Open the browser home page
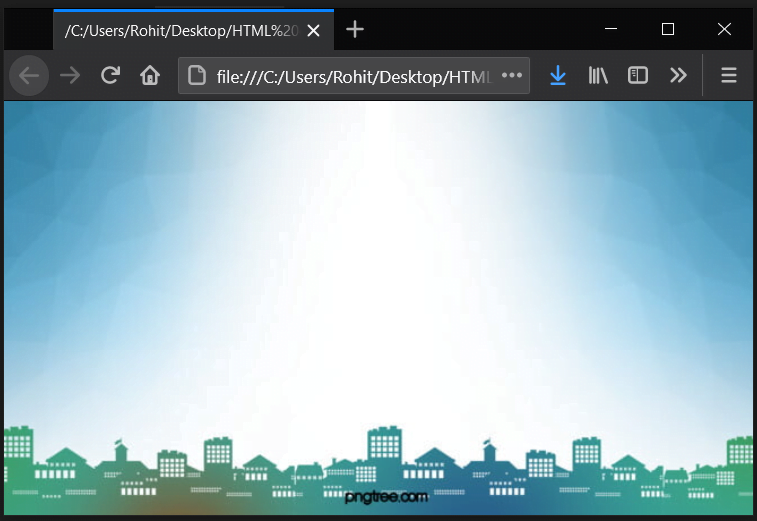 click(150, 75)
